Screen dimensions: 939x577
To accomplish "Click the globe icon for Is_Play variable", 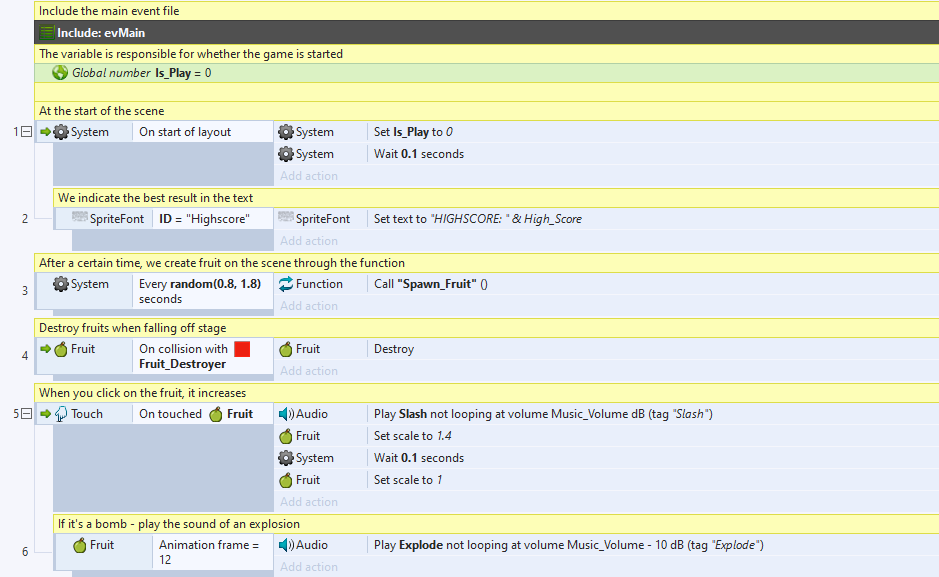I will tap(60, 72).
